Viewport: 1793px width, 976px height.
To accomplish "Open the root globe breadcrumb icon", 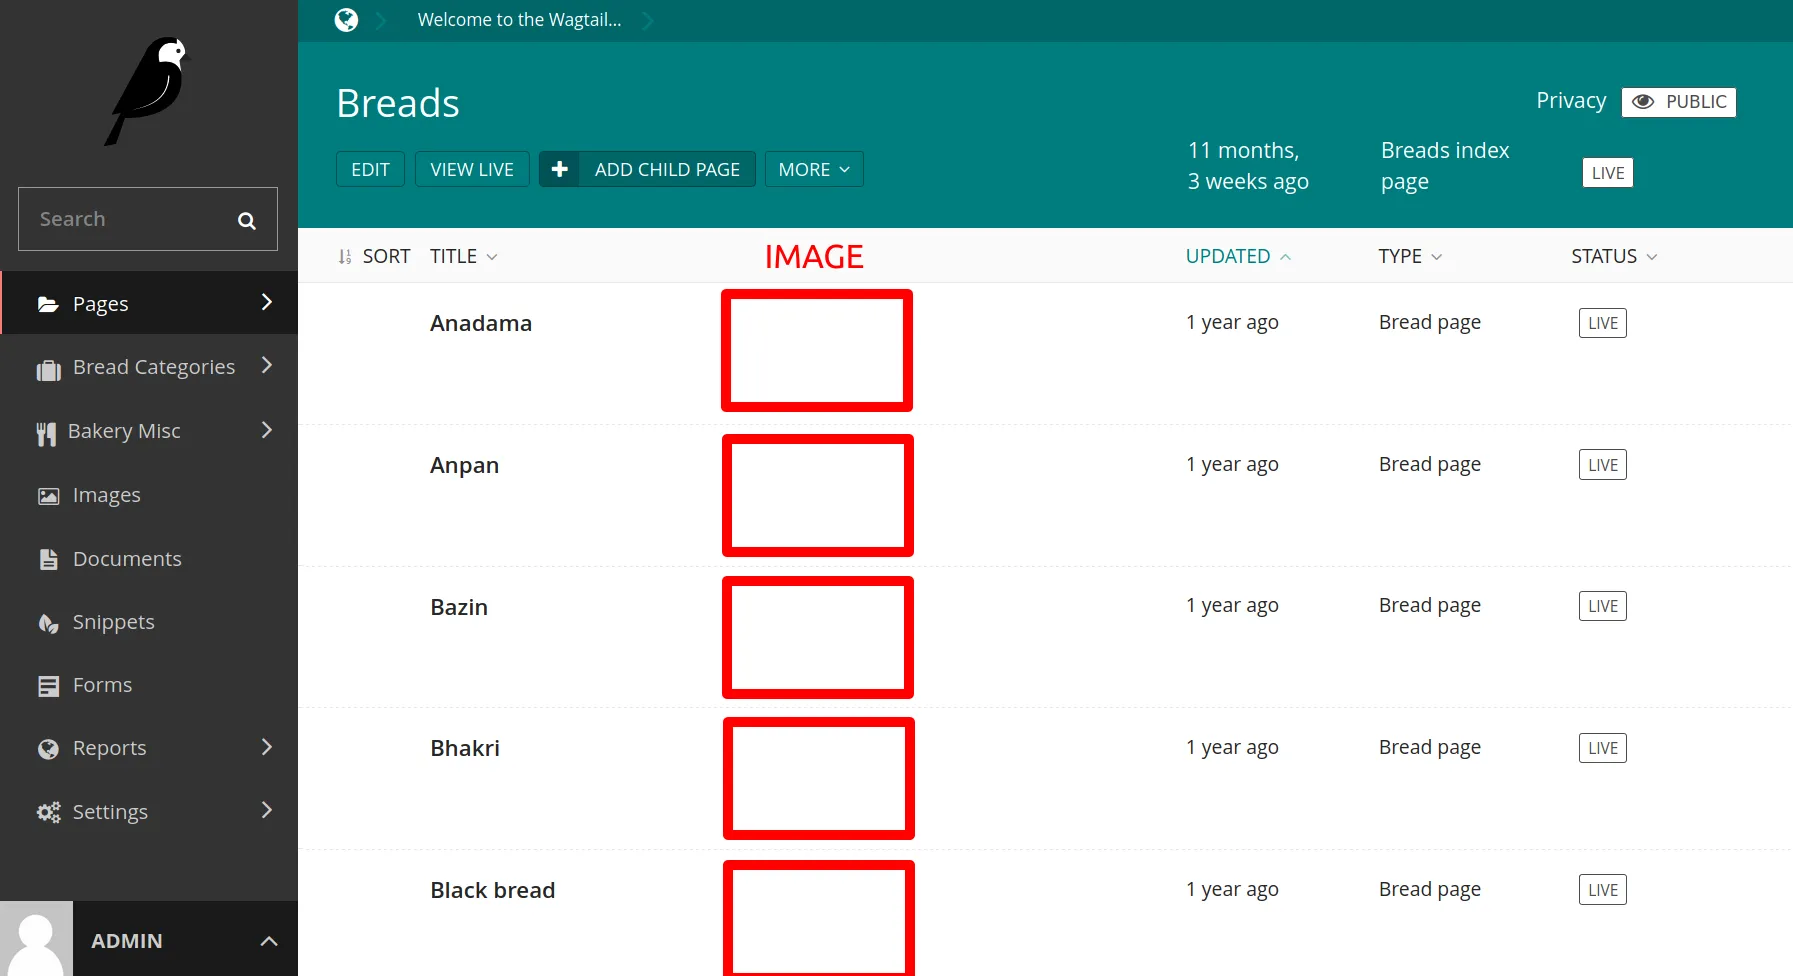I will (346, 20).
